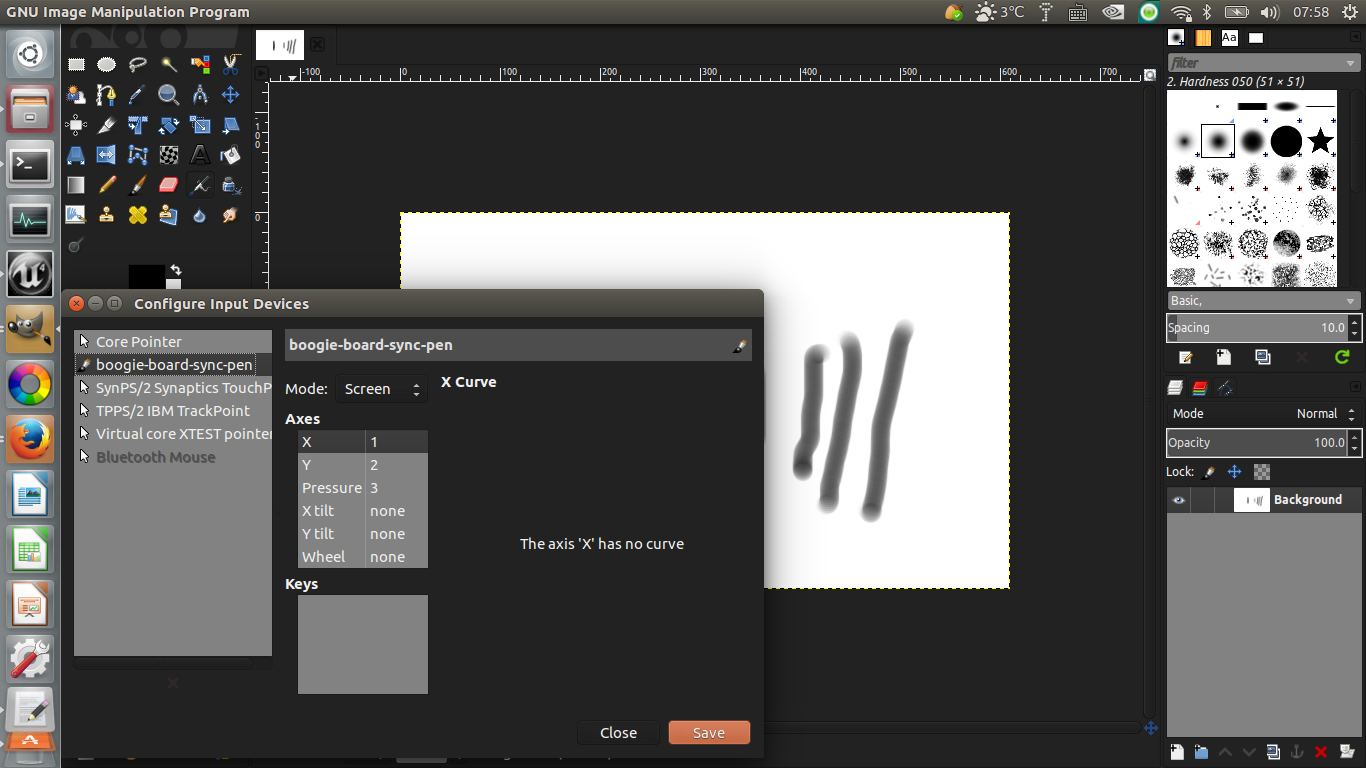1366x768 pixels.
Task: Select the Heal bandage tool
Action: (138, 215)
